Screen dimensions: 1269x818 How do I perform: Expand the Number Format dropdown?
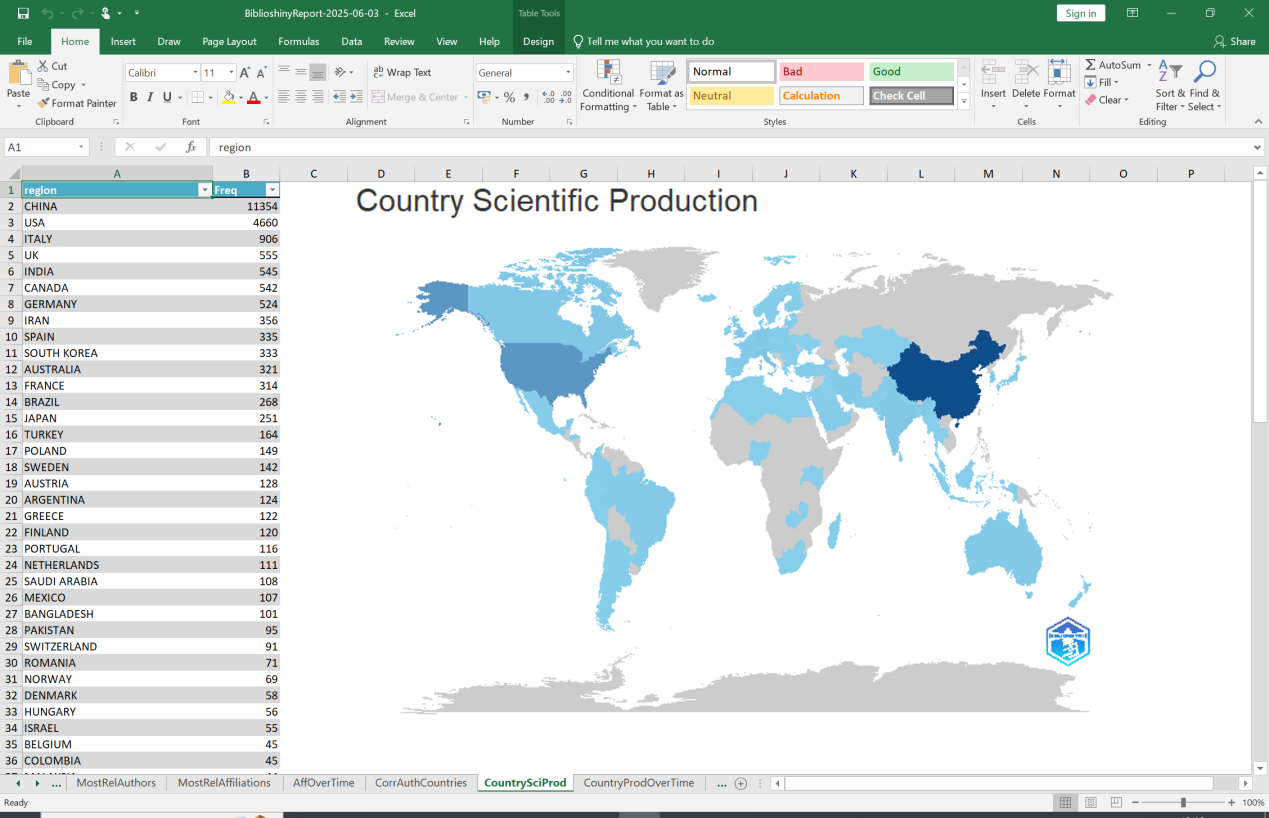point(568,73)
